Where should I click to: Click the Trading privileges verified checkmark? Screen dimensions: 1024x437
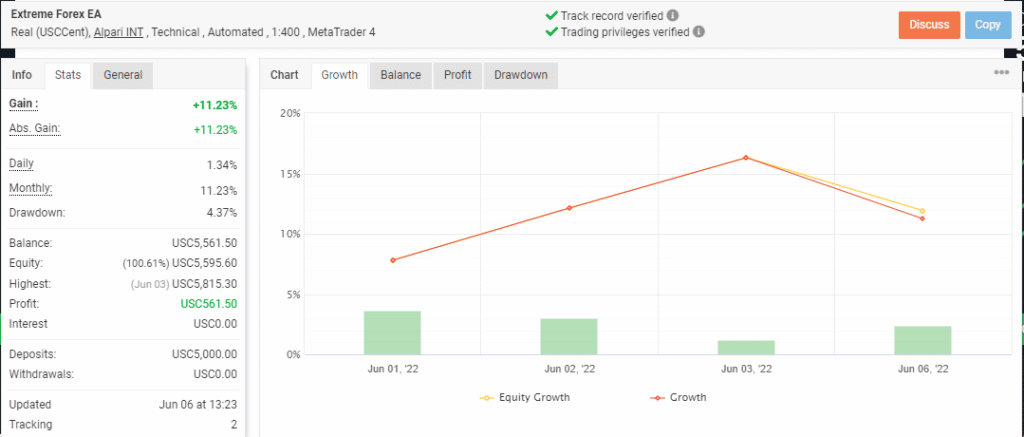552,32
